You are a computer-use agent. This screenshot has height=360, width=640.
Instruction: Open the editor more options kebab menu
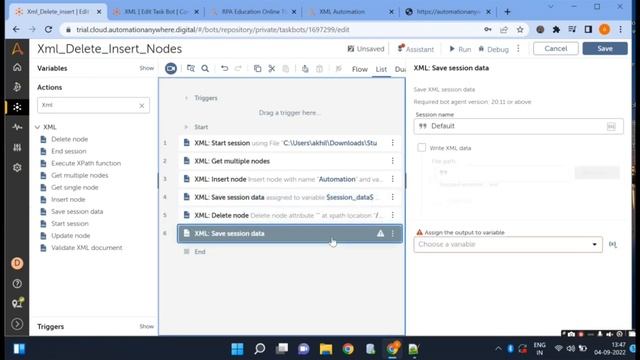coord(518,49)
